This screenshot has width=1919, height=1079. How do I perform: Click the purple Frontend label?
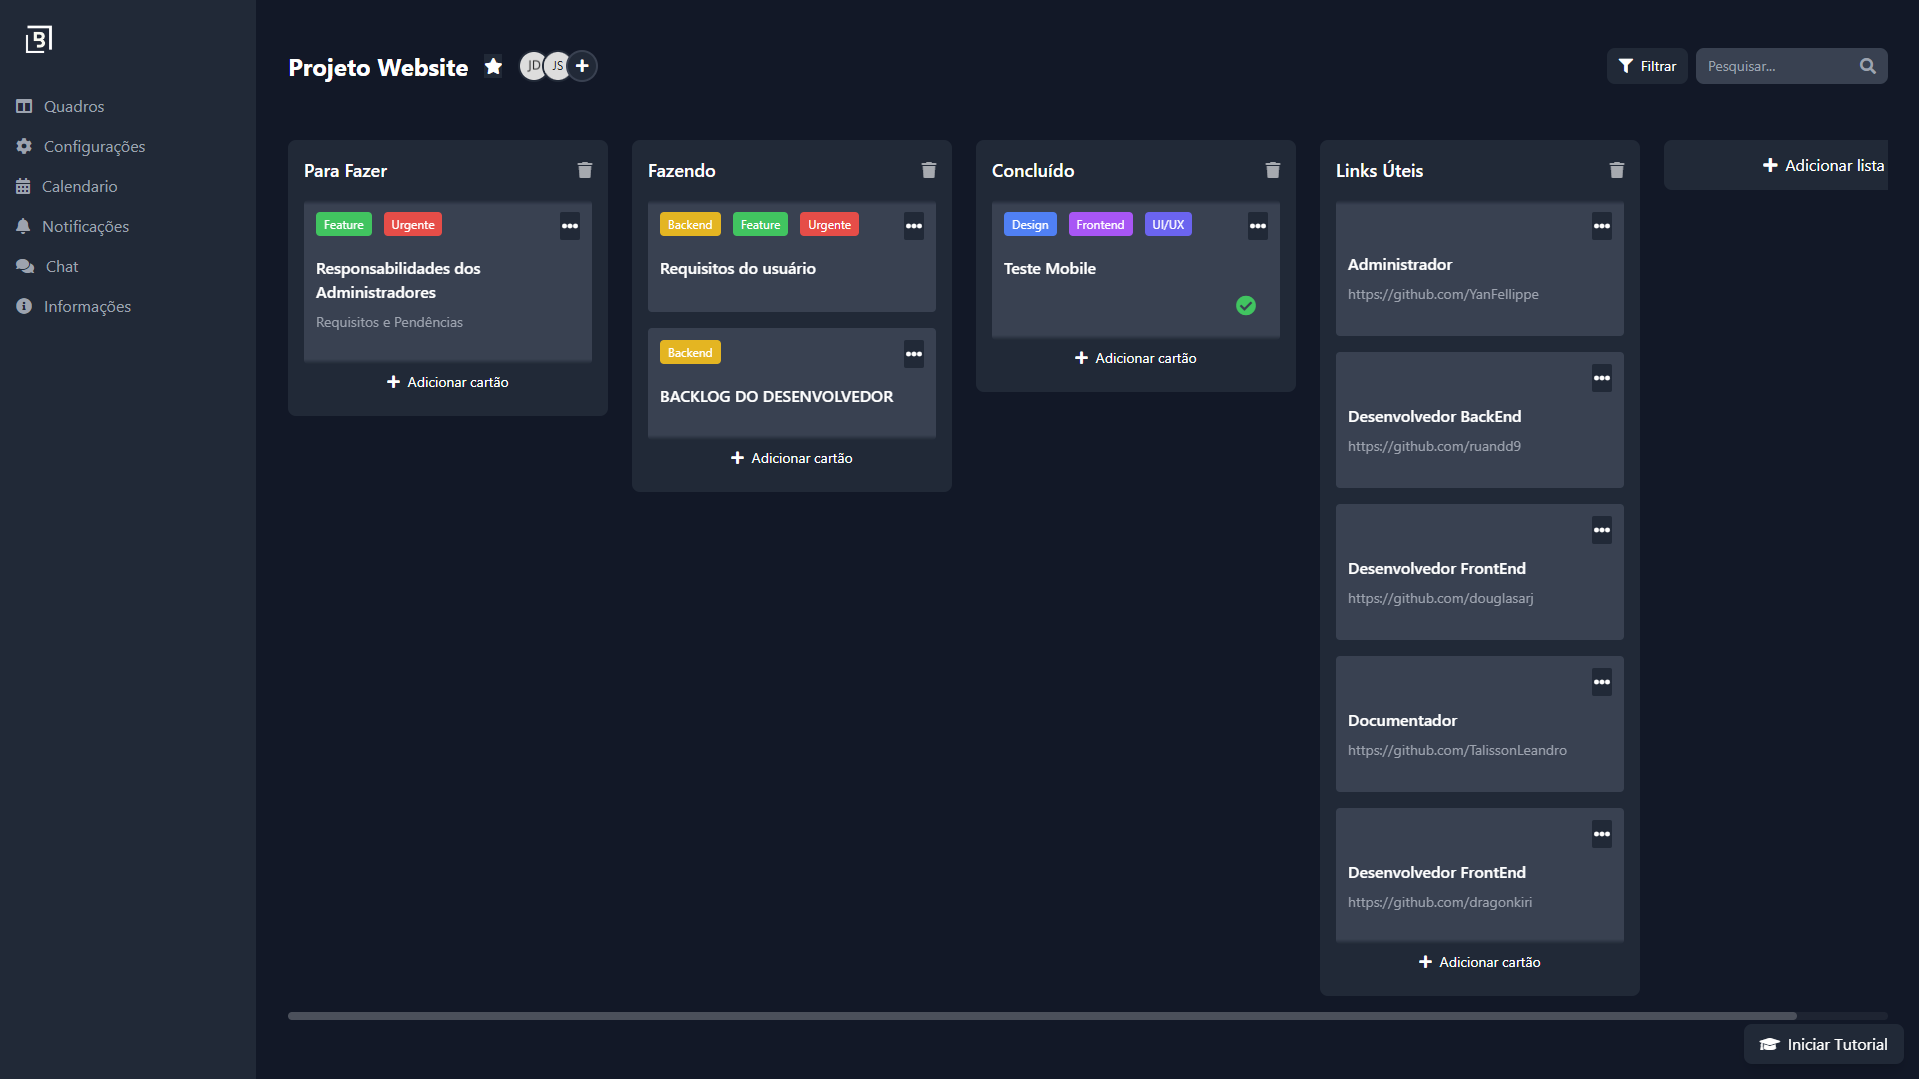tap(1100, 225)
